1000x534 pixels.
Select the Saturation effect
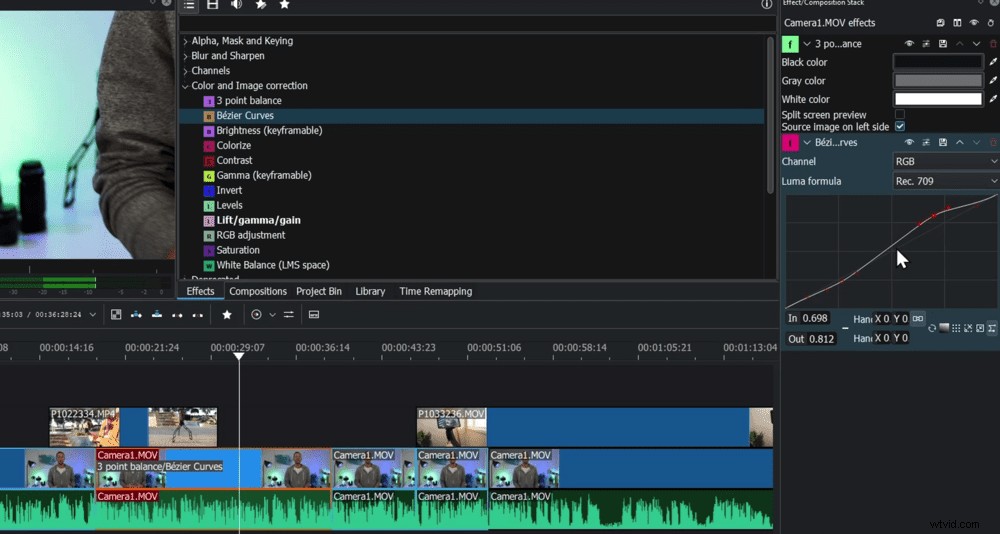(x=238, y=250)
